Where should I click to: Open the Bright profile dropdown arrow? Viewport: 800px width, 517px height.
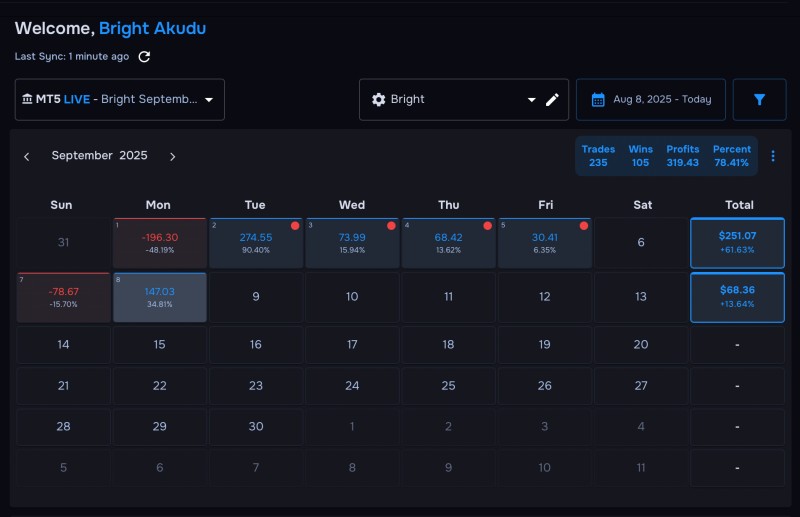click(532, 100)
